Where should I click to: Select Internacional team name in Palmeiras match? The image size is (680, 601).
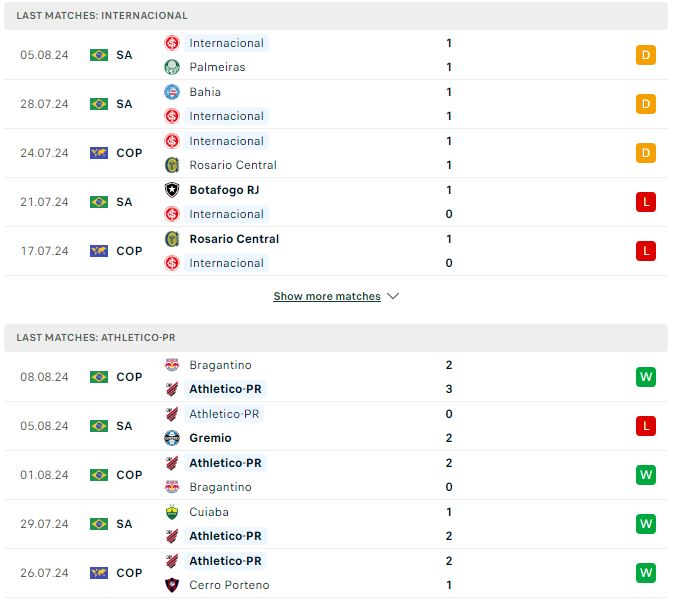click(x=226, y=43)
